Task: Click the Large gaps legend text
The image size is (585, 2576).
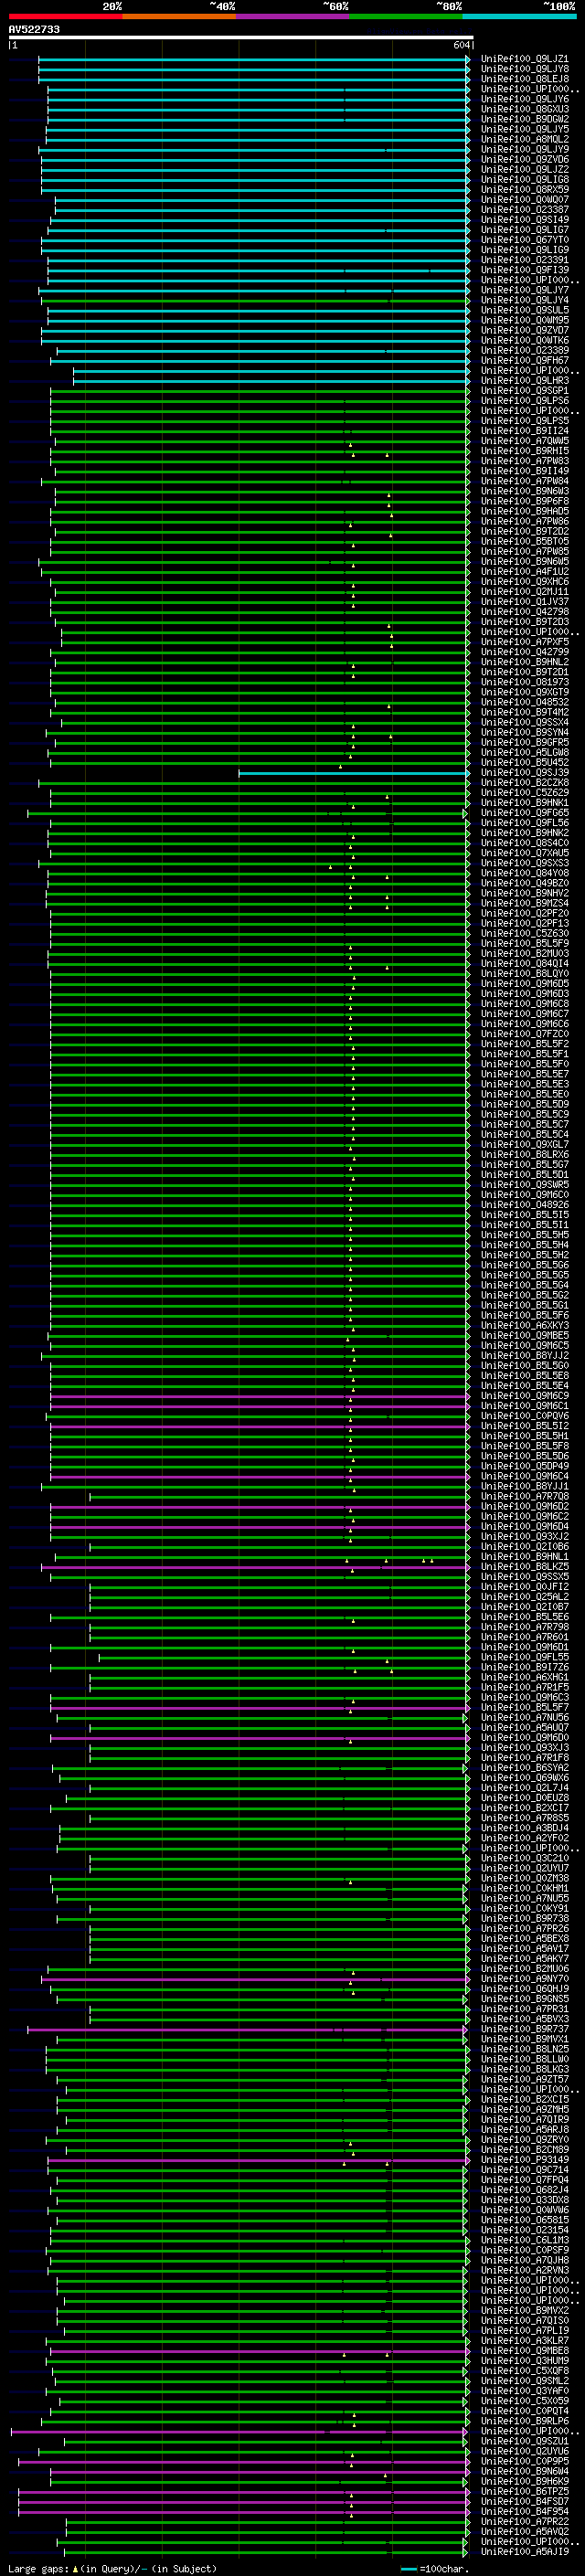Action: (x=112, y=2569)
